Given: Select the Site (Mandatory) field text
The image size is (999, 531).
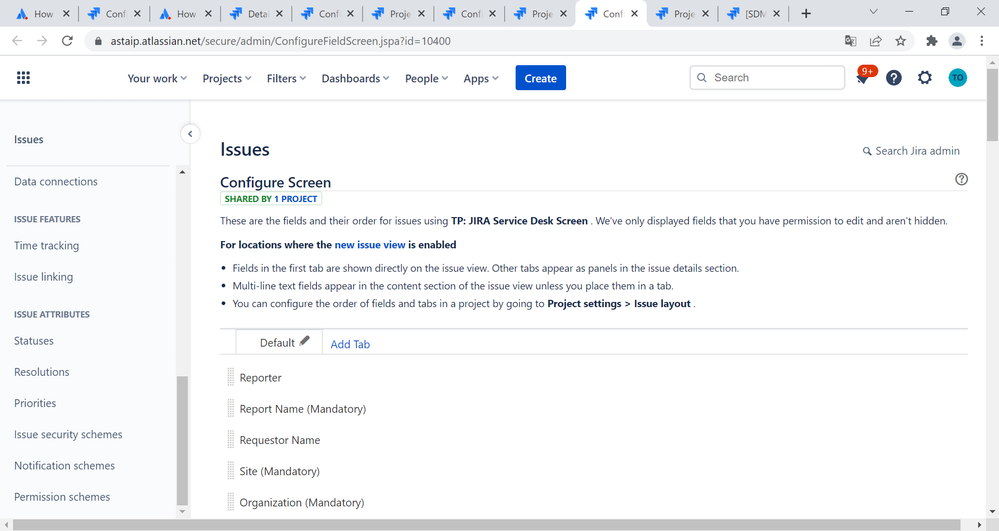Looking at the screenshot, I should pos(280,472).
